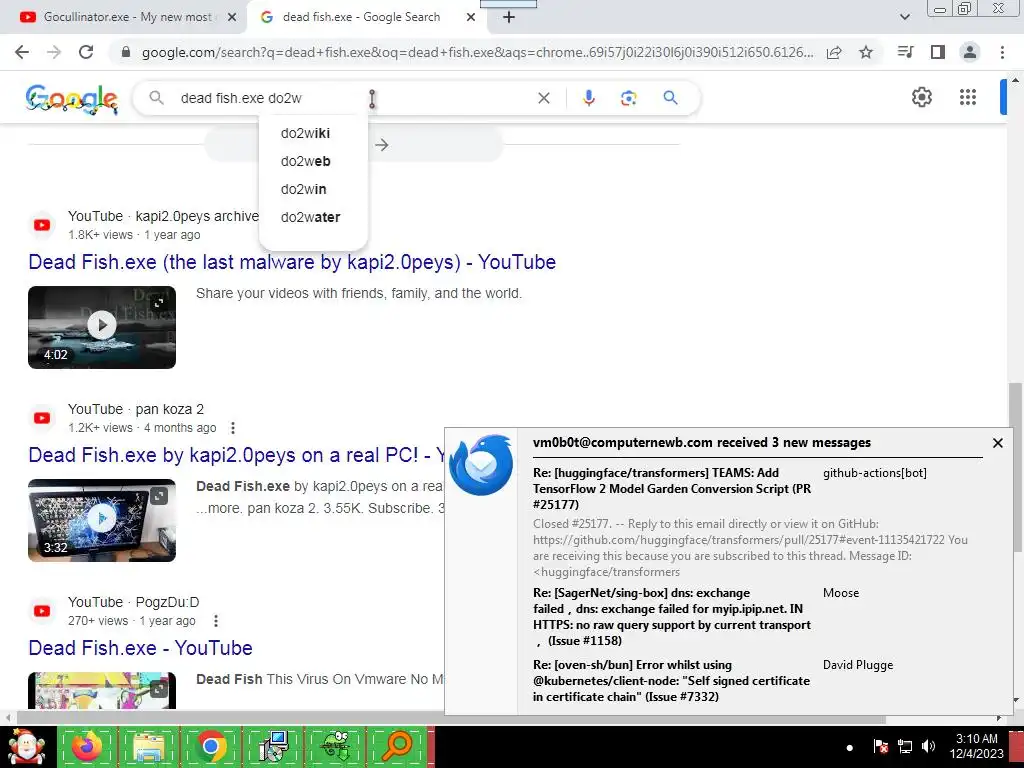This screenshot has width=1024, height=768.
Task: Open more options for PogzDu:D result
Action: 216,620
